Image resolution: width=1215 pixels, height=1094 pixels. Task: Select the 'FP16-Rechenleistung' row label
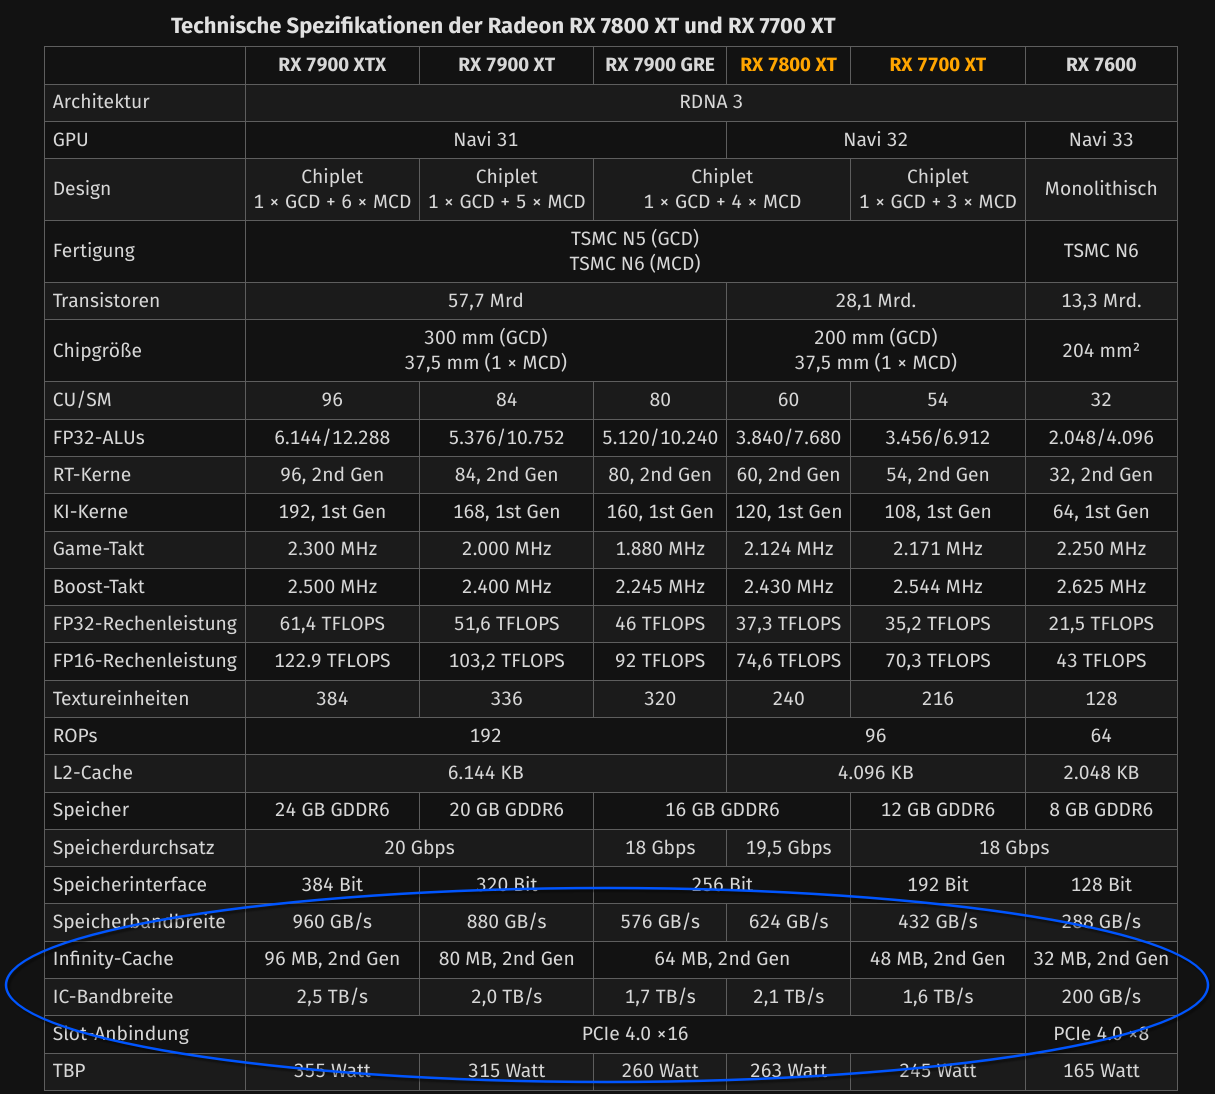click(x=145, y=661)
